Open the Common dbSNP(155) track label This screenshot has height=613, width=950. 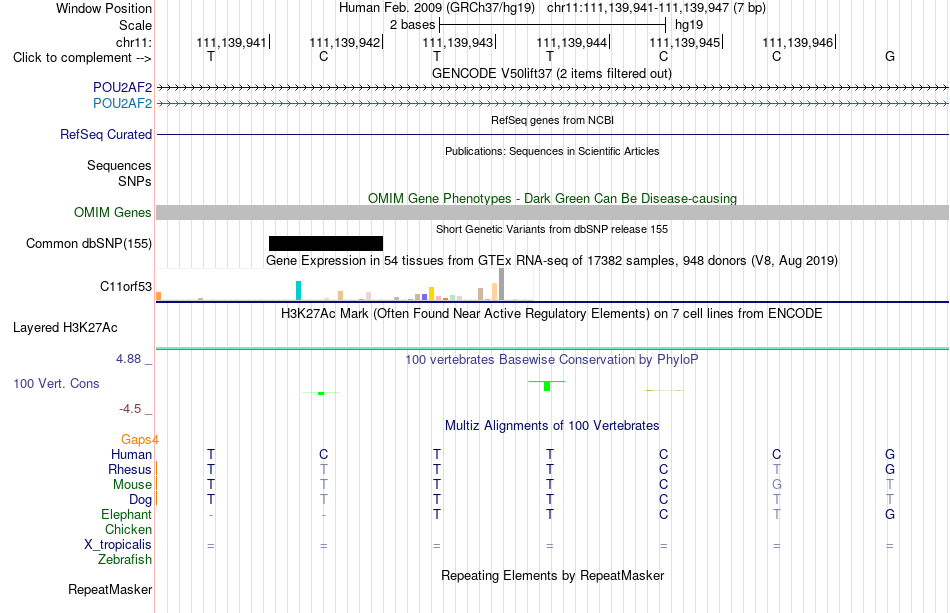click(x=88, y=244)
